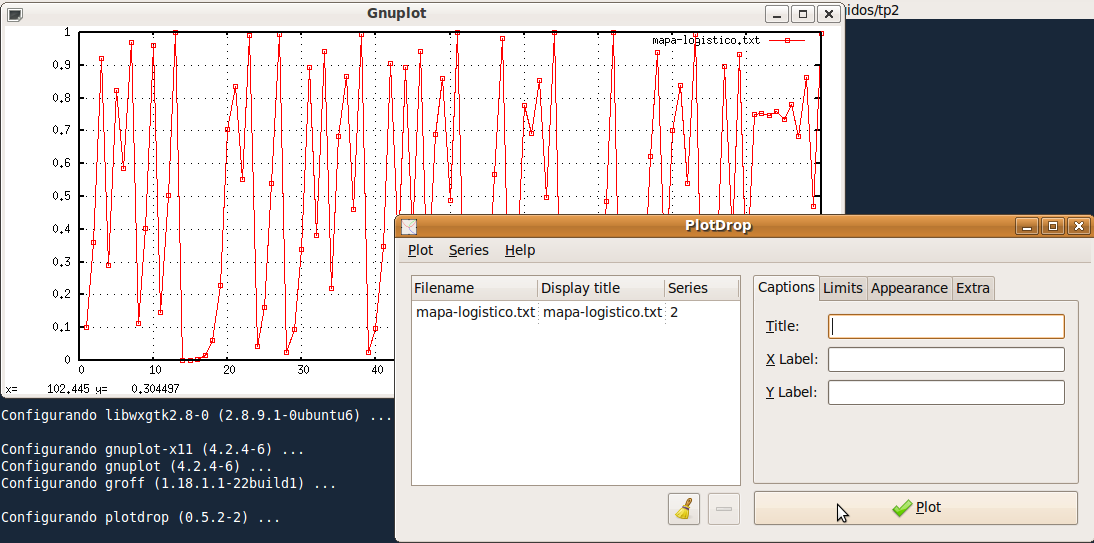The width and height of the screenshot is (1094, 543).
Task: Click the X Label input field
Action: tap(946, 359)
